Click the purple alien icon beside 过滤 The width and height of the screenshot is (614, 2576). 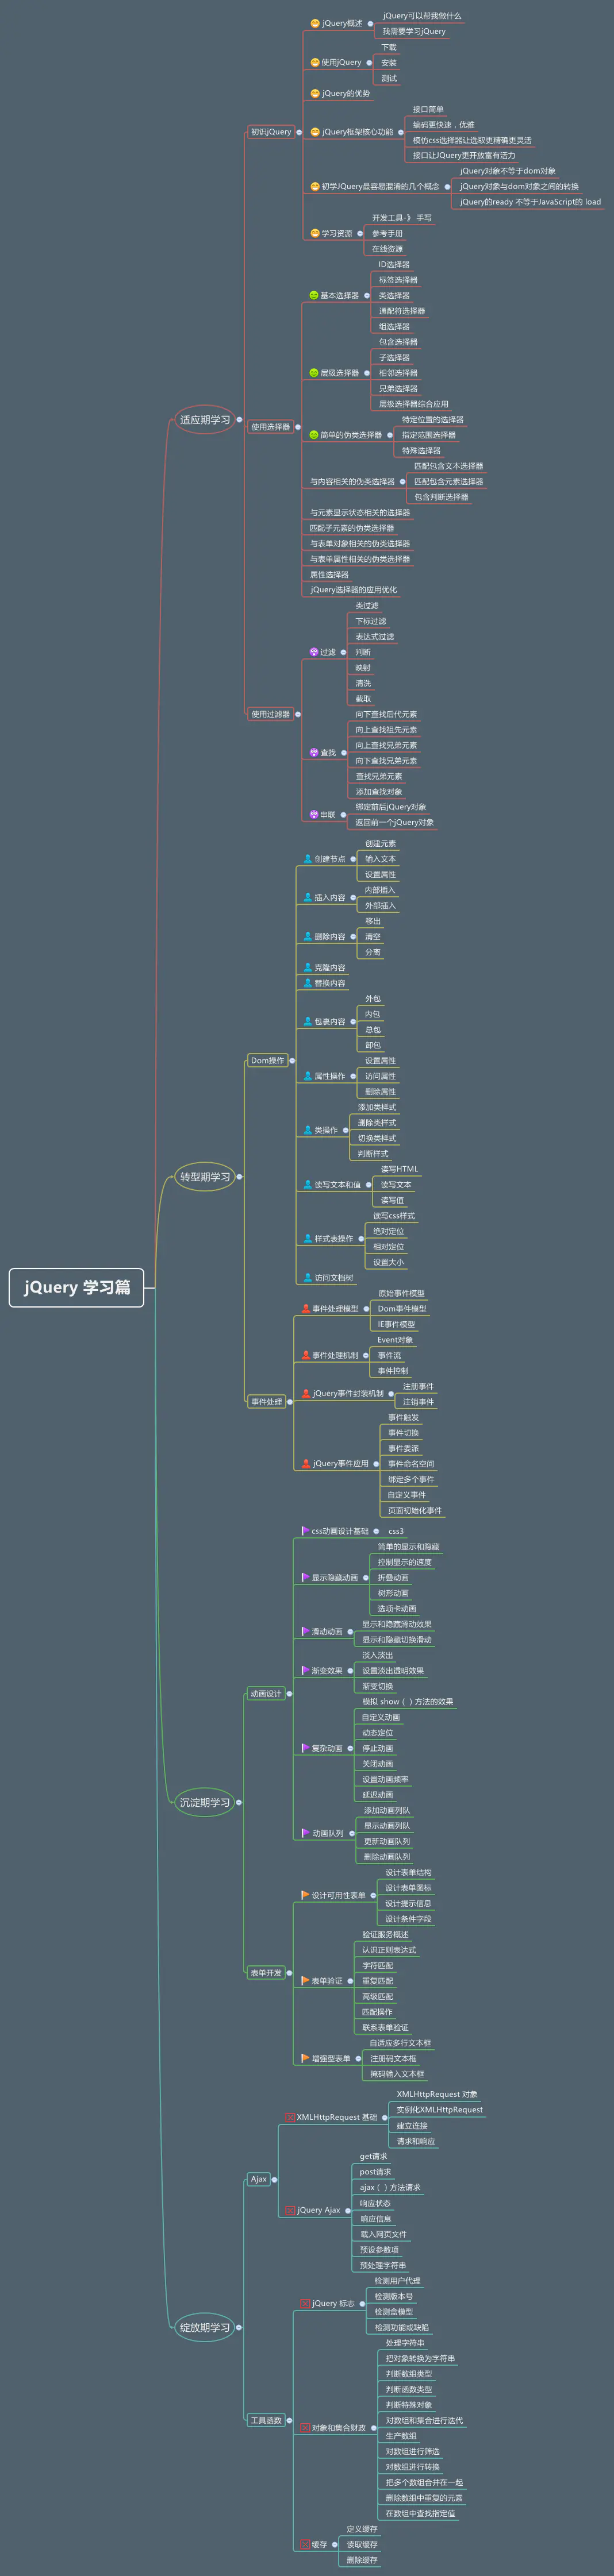pos(314,652)
